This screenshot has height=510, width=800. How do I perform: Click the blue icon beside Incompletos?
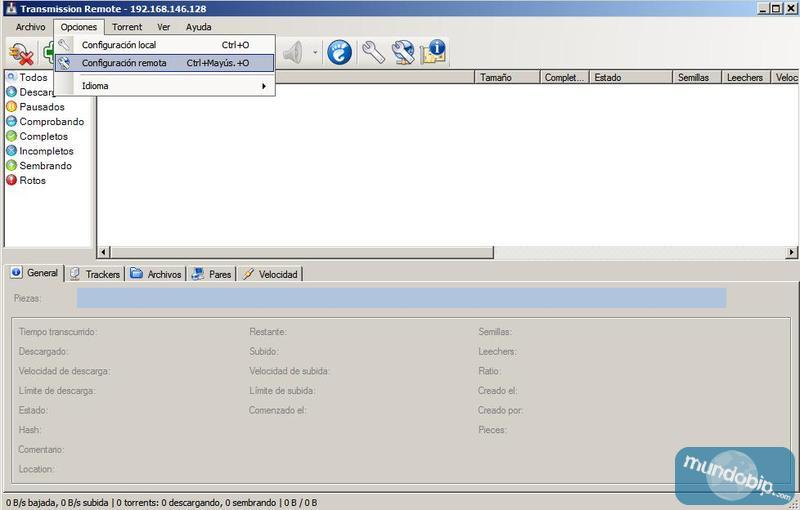[11, 151]
